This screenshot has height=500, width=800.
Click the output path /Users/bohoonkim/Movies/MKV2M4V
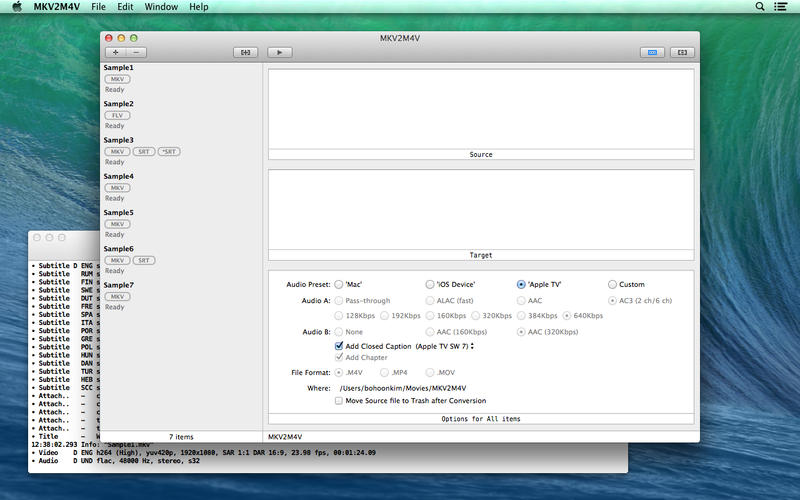(x=403, y=388)
